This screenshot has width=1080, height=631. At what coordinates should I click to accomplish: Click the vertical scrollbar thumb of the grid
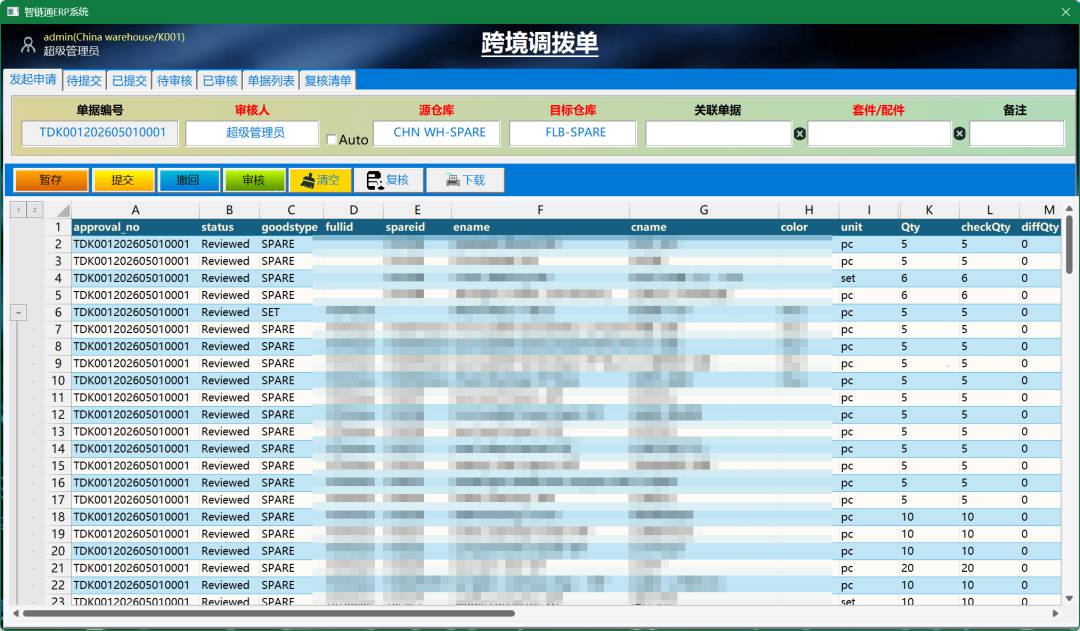pyautogui.click(x=1069, y=245)
